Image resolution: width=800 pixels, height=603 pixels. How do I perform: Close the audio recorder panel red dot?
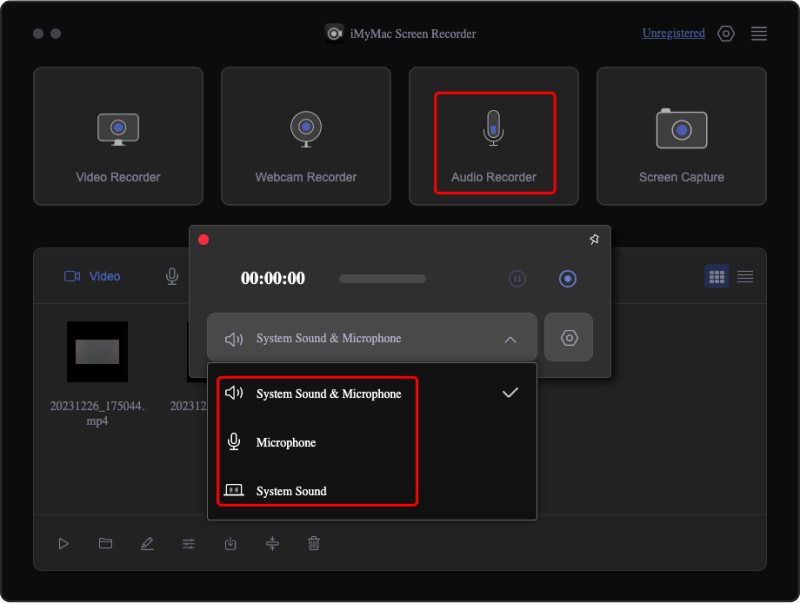click(x=204, y=240)
